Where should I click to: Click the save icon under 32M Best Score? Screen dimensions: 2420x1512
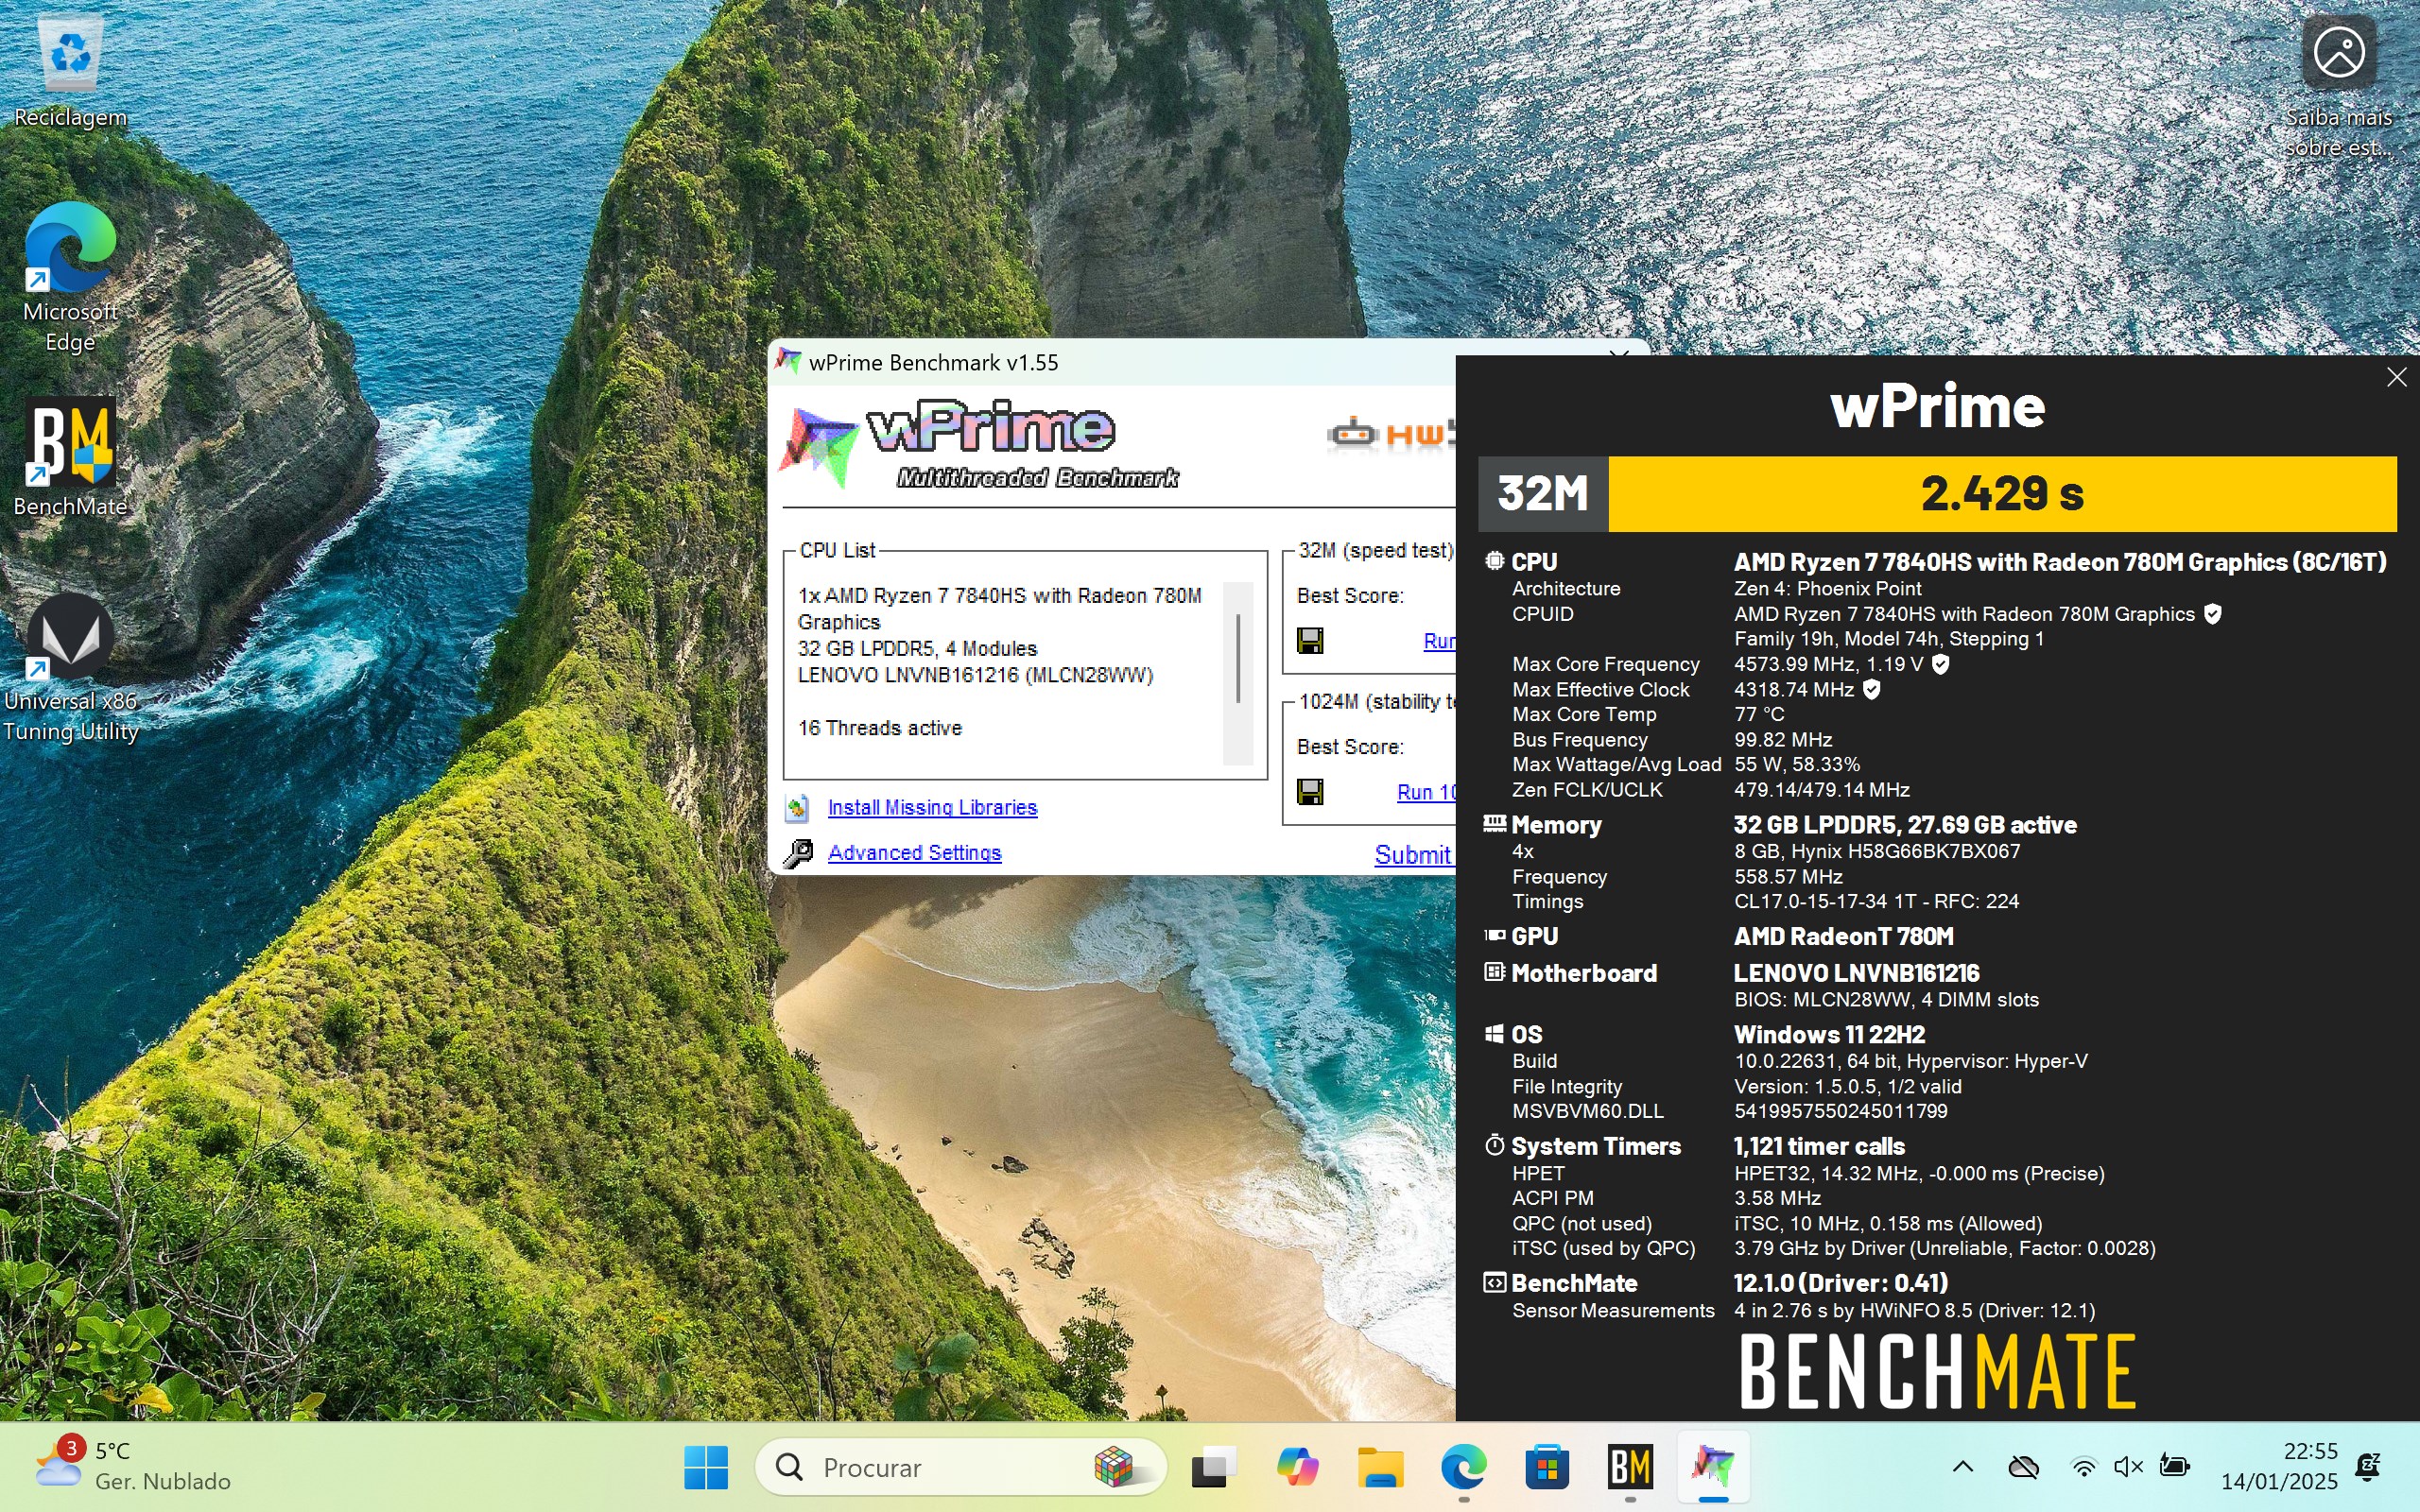coord(1310,640)
